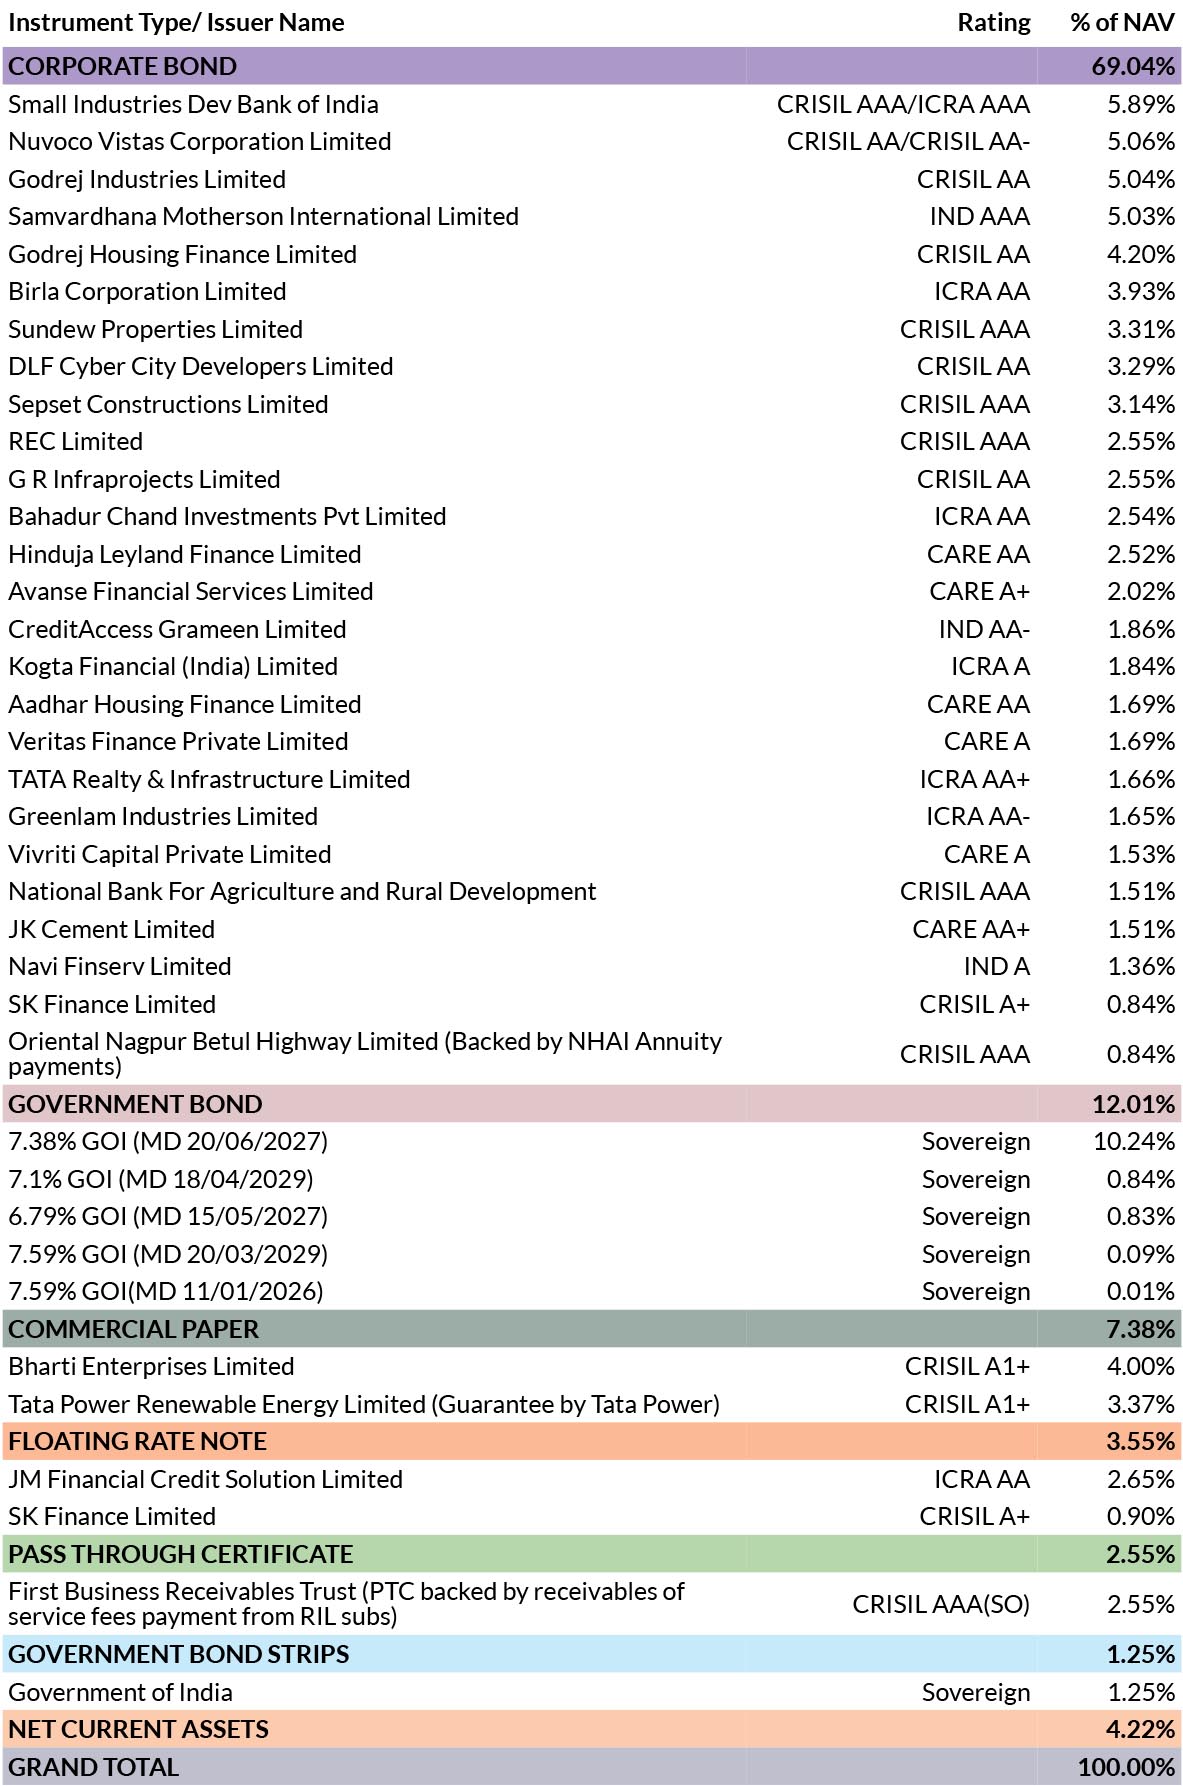
Task: Select the PASS THROUGH CERTIFICATE header
Action: [591, 1554]
